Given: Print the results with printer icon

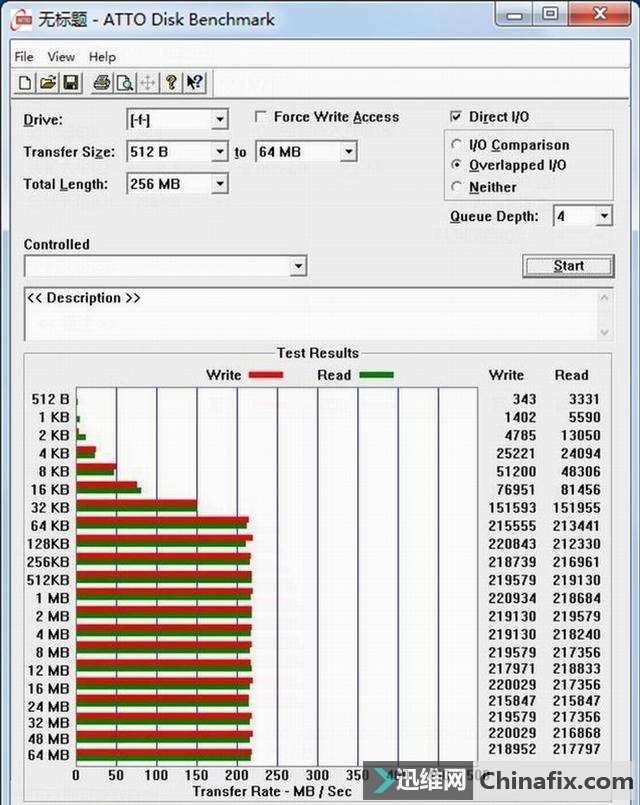Looking at the screenshot, I should (101, 83).
